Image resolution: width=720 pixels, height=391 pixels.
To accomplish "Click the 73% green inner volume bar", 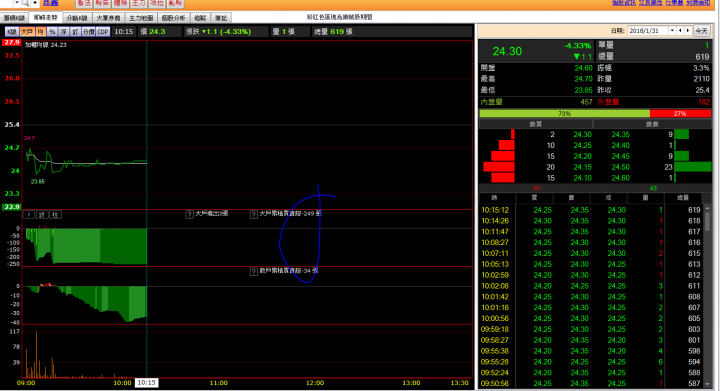I will click(564, 113).
